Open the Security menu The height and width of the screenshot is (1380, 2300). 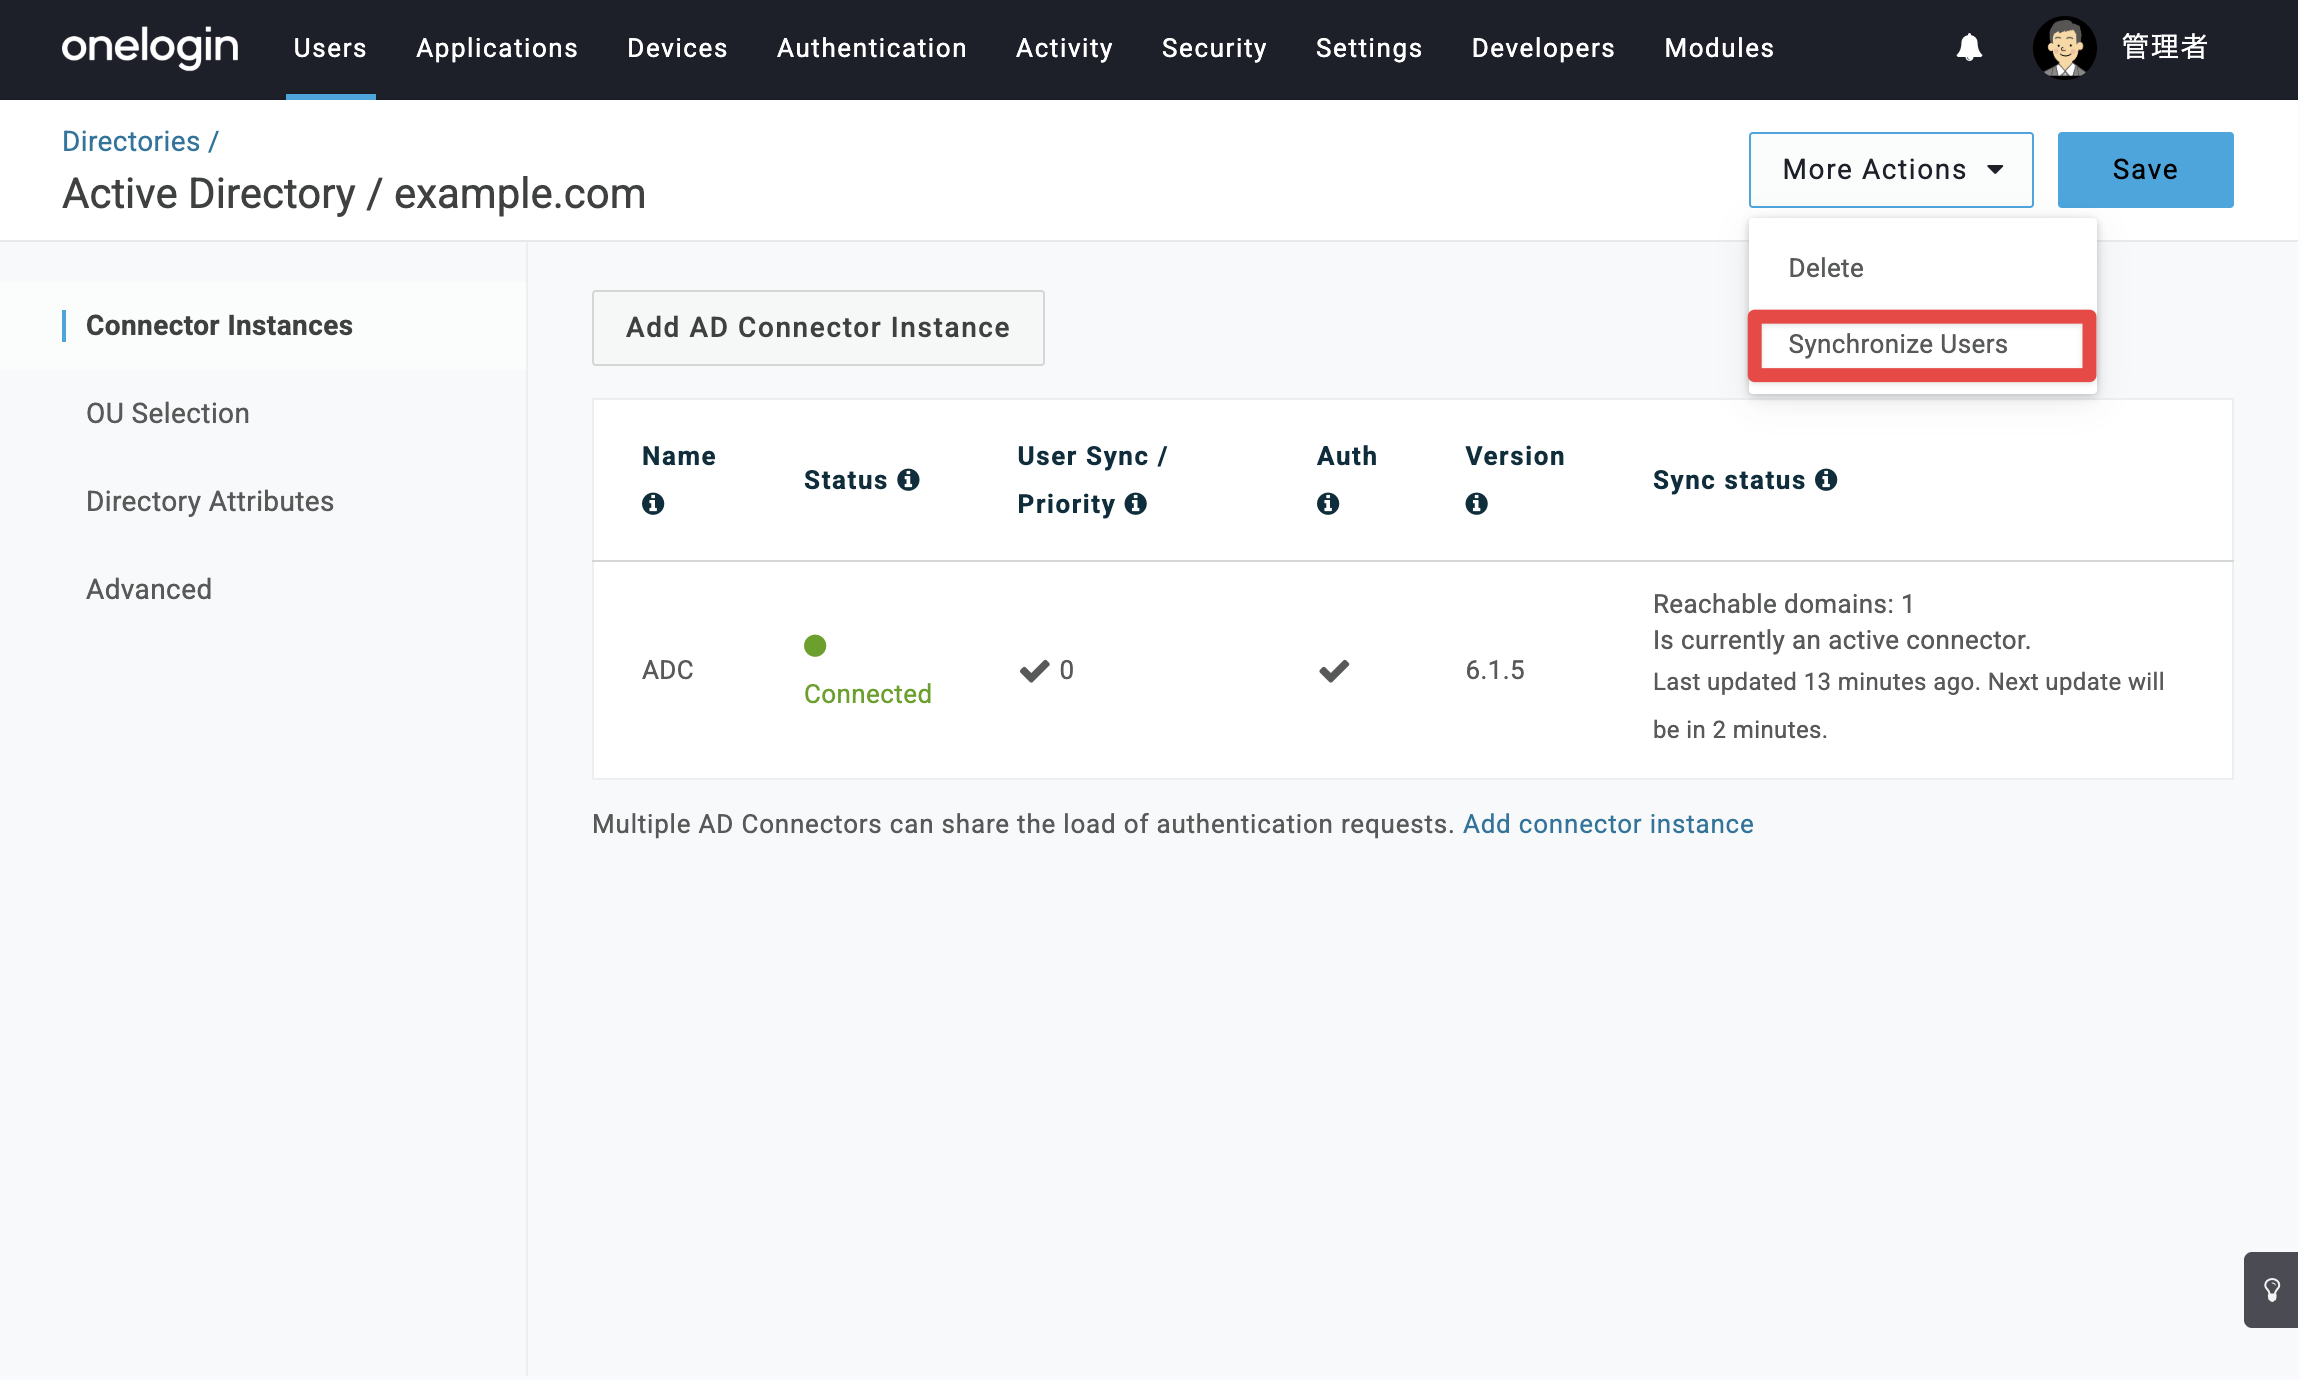tap(1214, 48)
